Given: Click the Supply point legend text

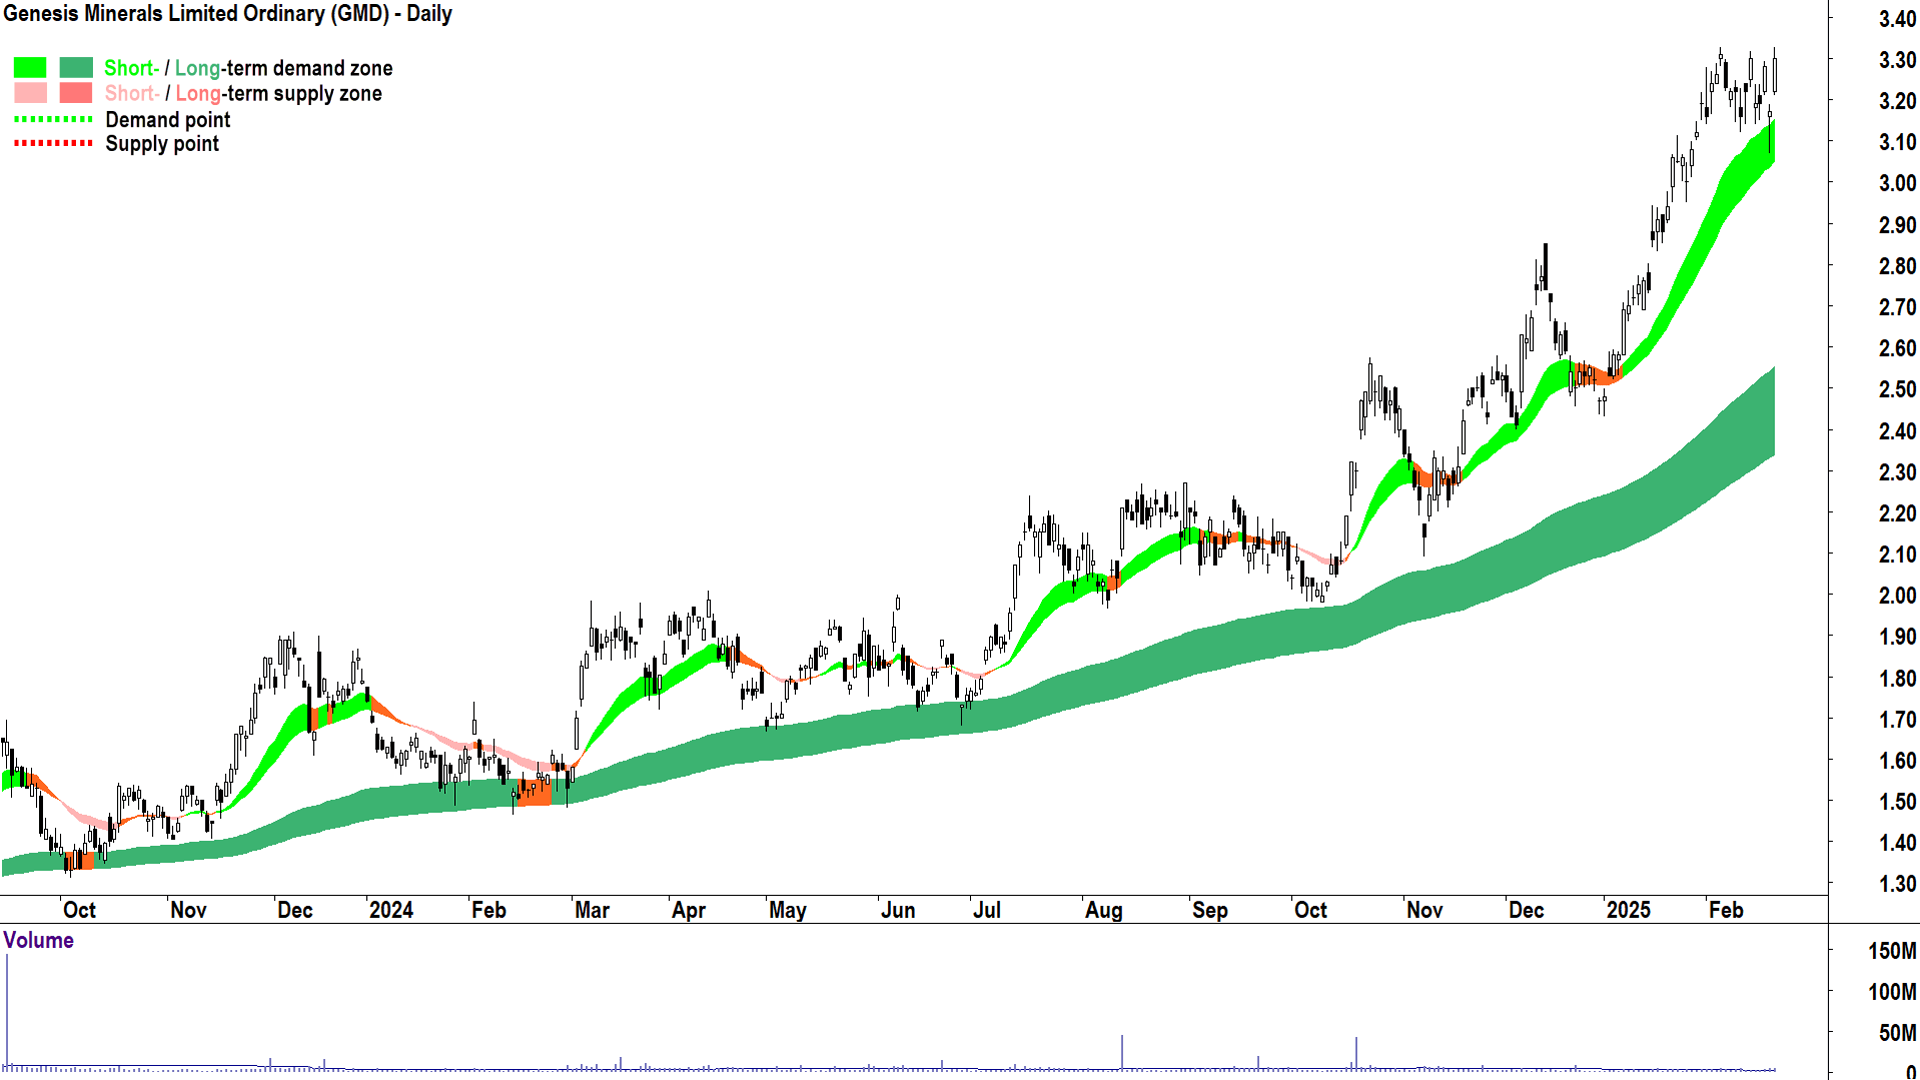Looking at the screenshot, I should pyautogui.click(x=162, y=144).
